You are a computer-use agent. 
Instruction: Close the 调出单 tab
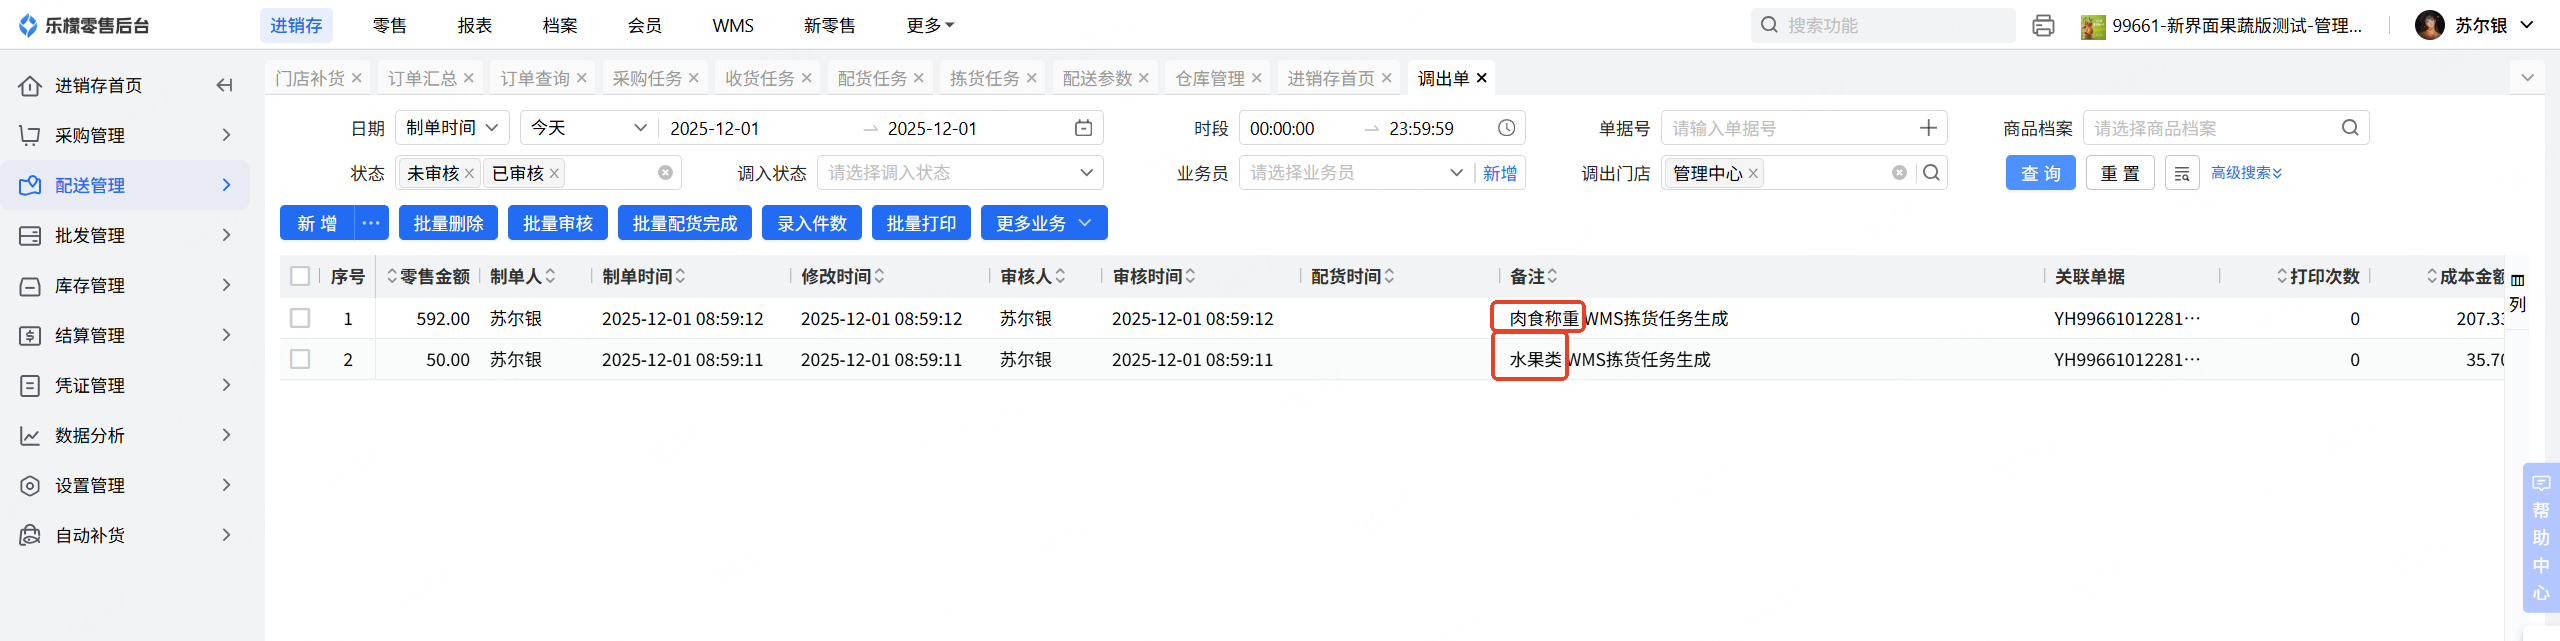1482,78
